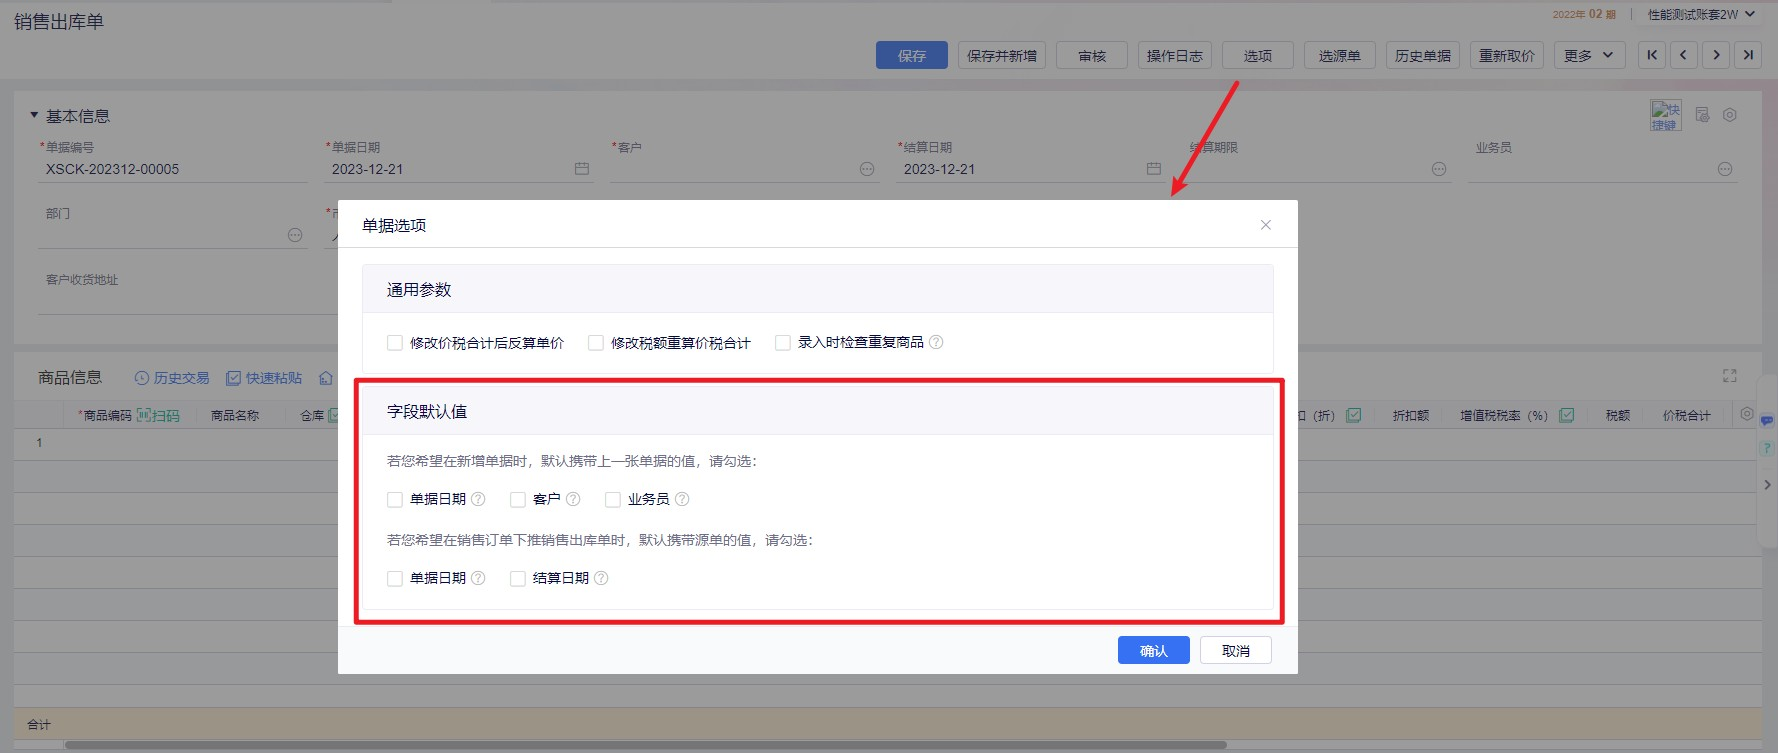Tick 单据日期 under sales order push-down
Screen dimensions: 1778x753
(395, 578)
